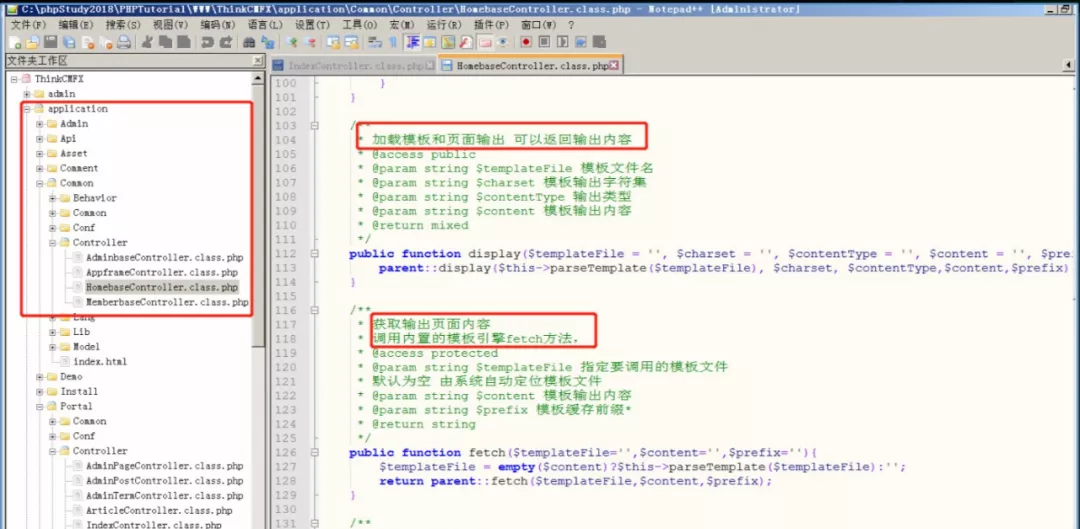The width and height of the screenshot is (1080, 529).
Task: Toggle the fetch function fold marker at line 126
Action: [x=315, y=452]
